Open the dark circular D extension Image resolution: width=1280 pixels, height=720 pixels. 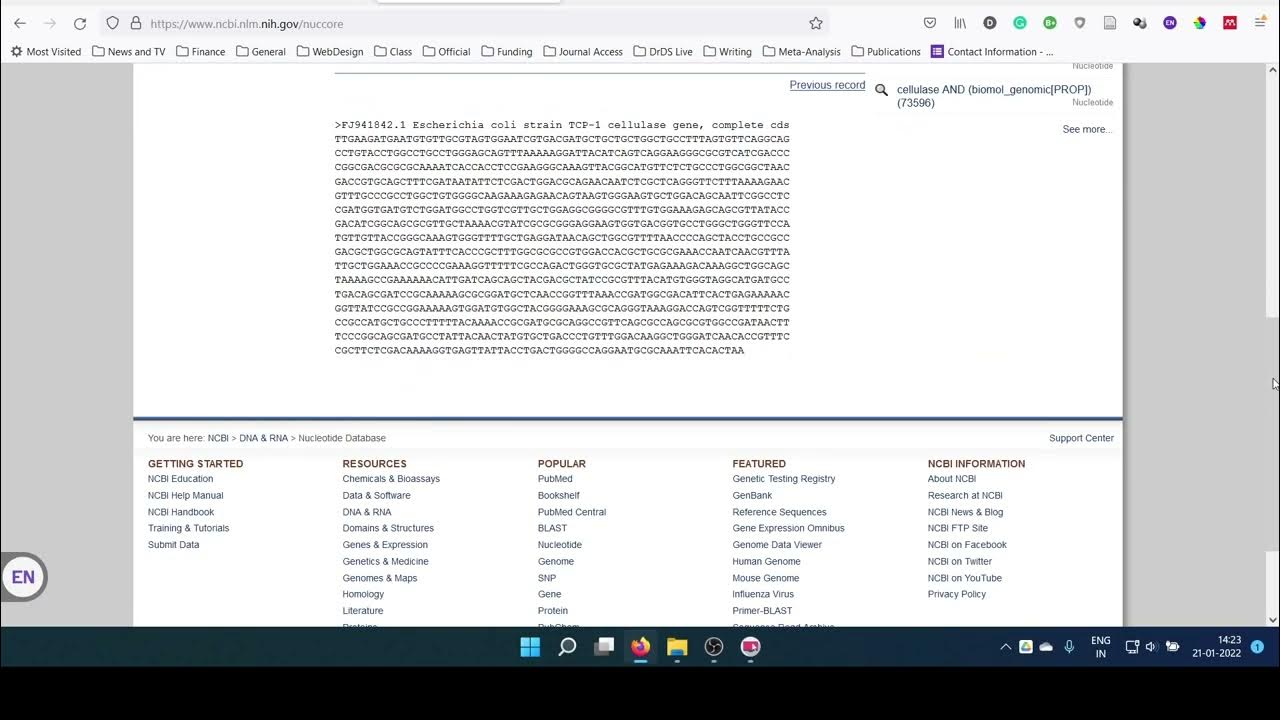point(990,23)
